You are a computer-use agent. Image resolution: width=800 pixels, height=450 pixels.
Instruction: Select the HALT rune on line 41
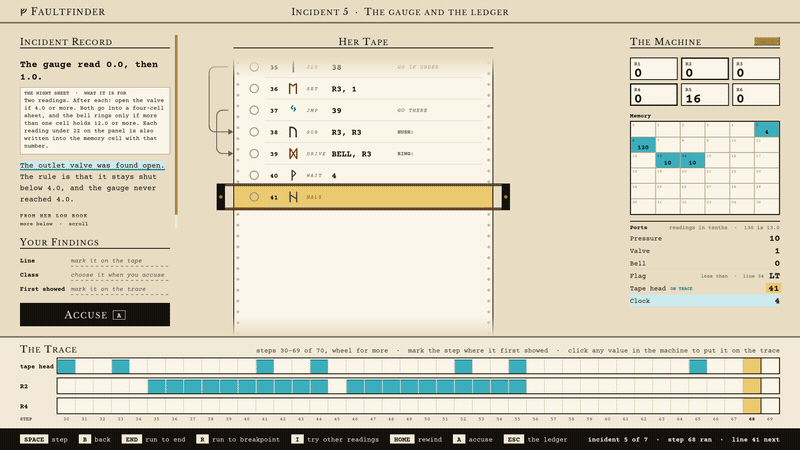click(293, 197)
